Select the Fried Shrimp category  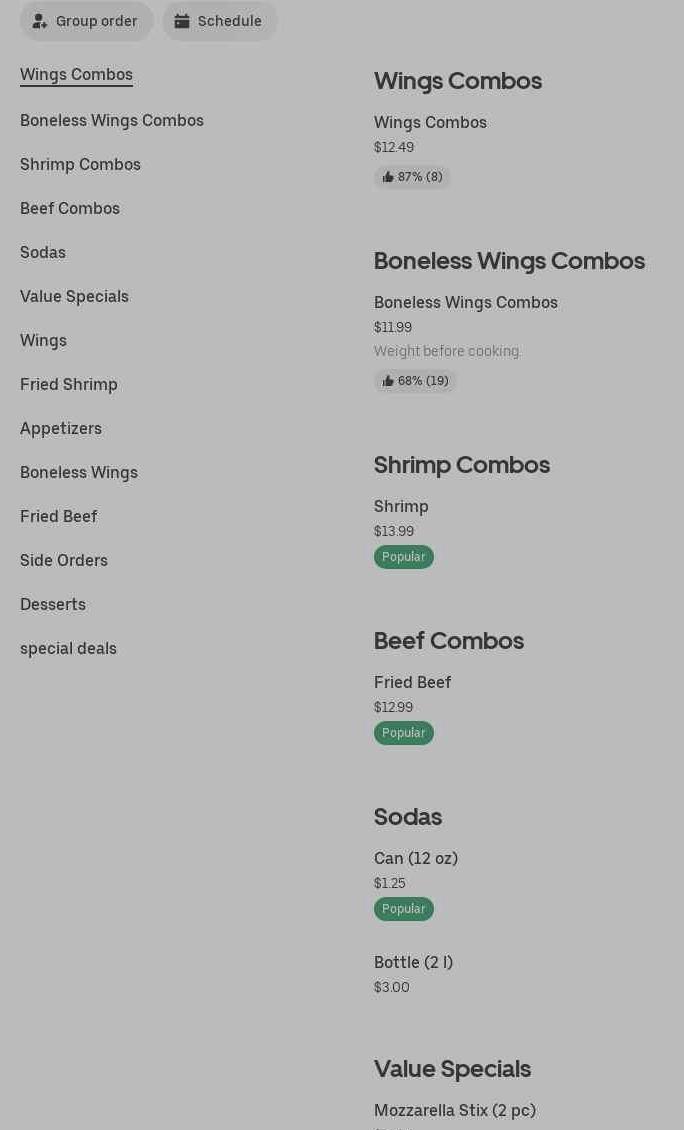click(69, 384)
